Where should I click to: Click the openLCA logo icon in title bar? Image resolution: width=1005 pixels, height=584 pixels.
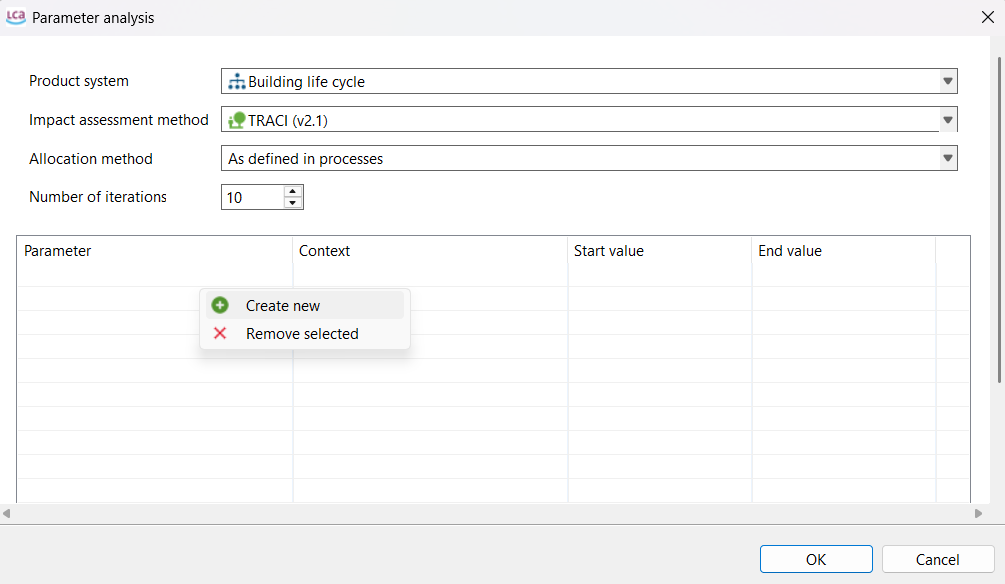click(x=16, y=17)
